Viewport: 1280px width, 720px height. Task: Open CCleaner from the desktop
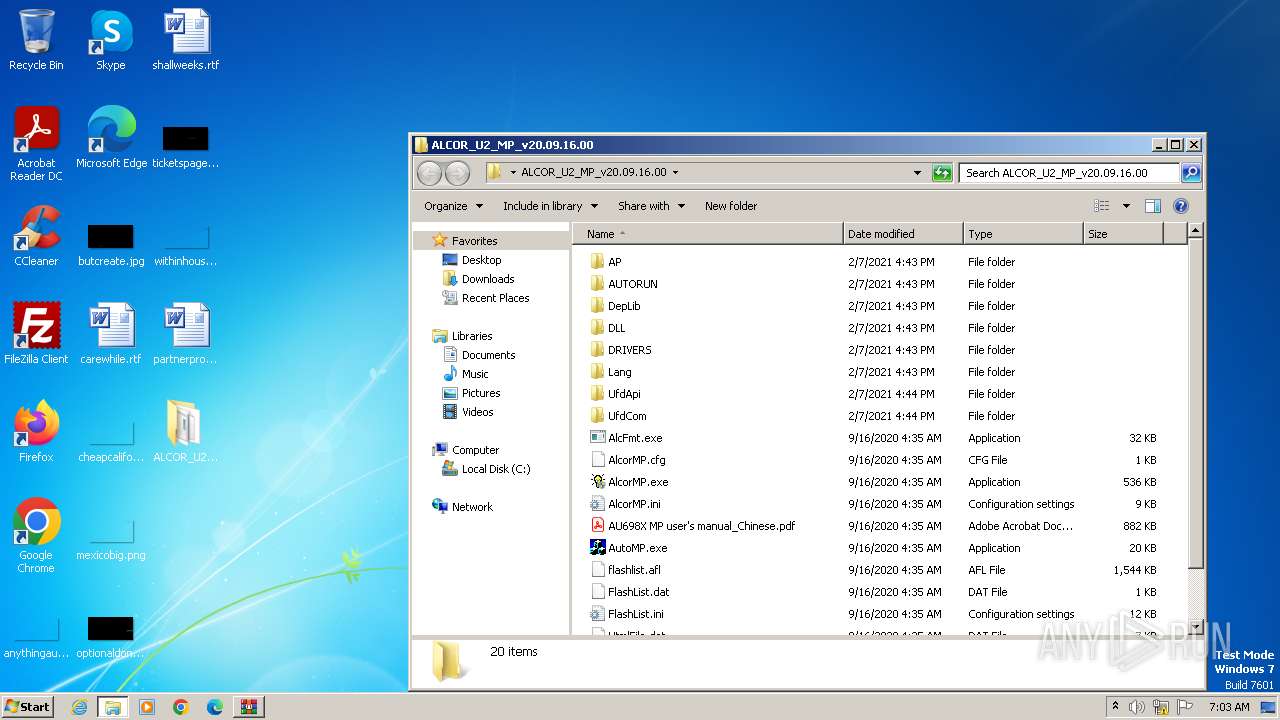36,236
